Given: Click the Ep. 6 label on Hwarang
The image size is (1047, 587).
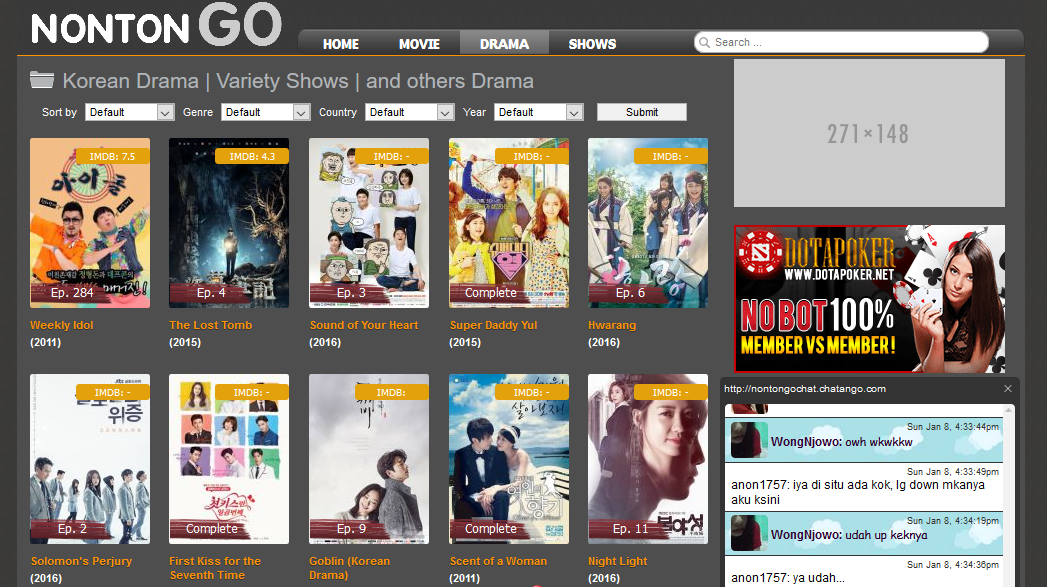Looking at the screenshot, I should click(x=630, y=292).
